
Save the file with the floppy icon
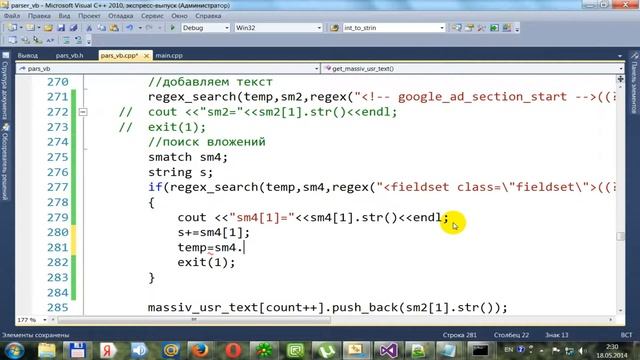(x=61, y=28)
